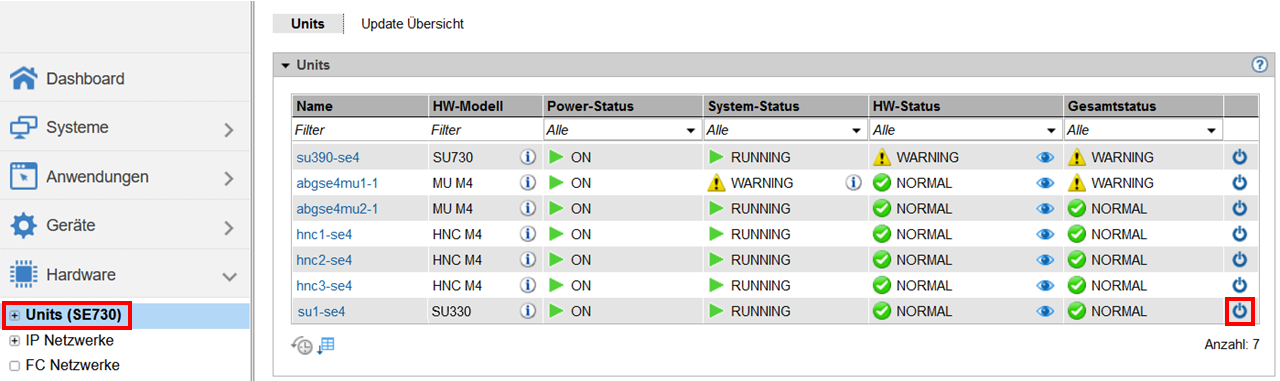Show HW model info for abgse4mu2-1

[x=528, y=208]
